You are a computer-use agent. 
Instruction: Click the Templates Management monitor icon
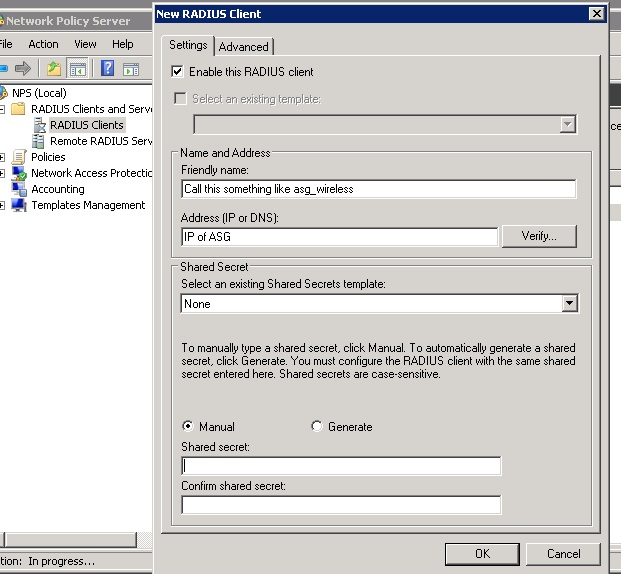coord(19,205)
